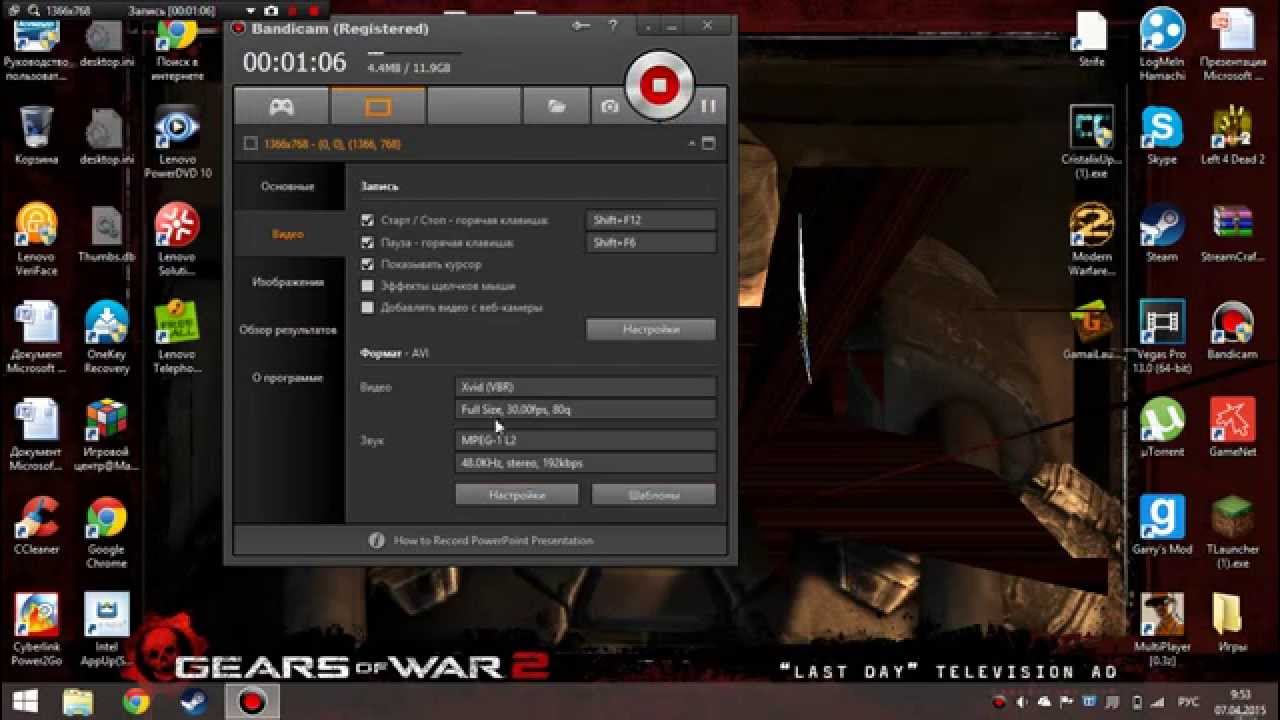This screenshot has height=720, width=1280.
Task: Open Lenovo PowerDVD 10 desktop icon
Action: tap(177, 142)
